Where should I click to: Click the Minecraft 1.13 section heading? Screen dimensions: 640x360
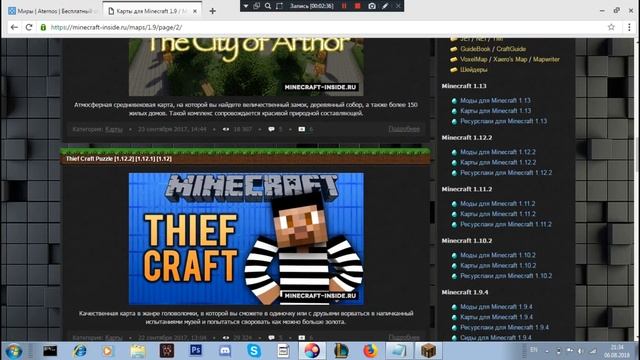coord(464,86)
